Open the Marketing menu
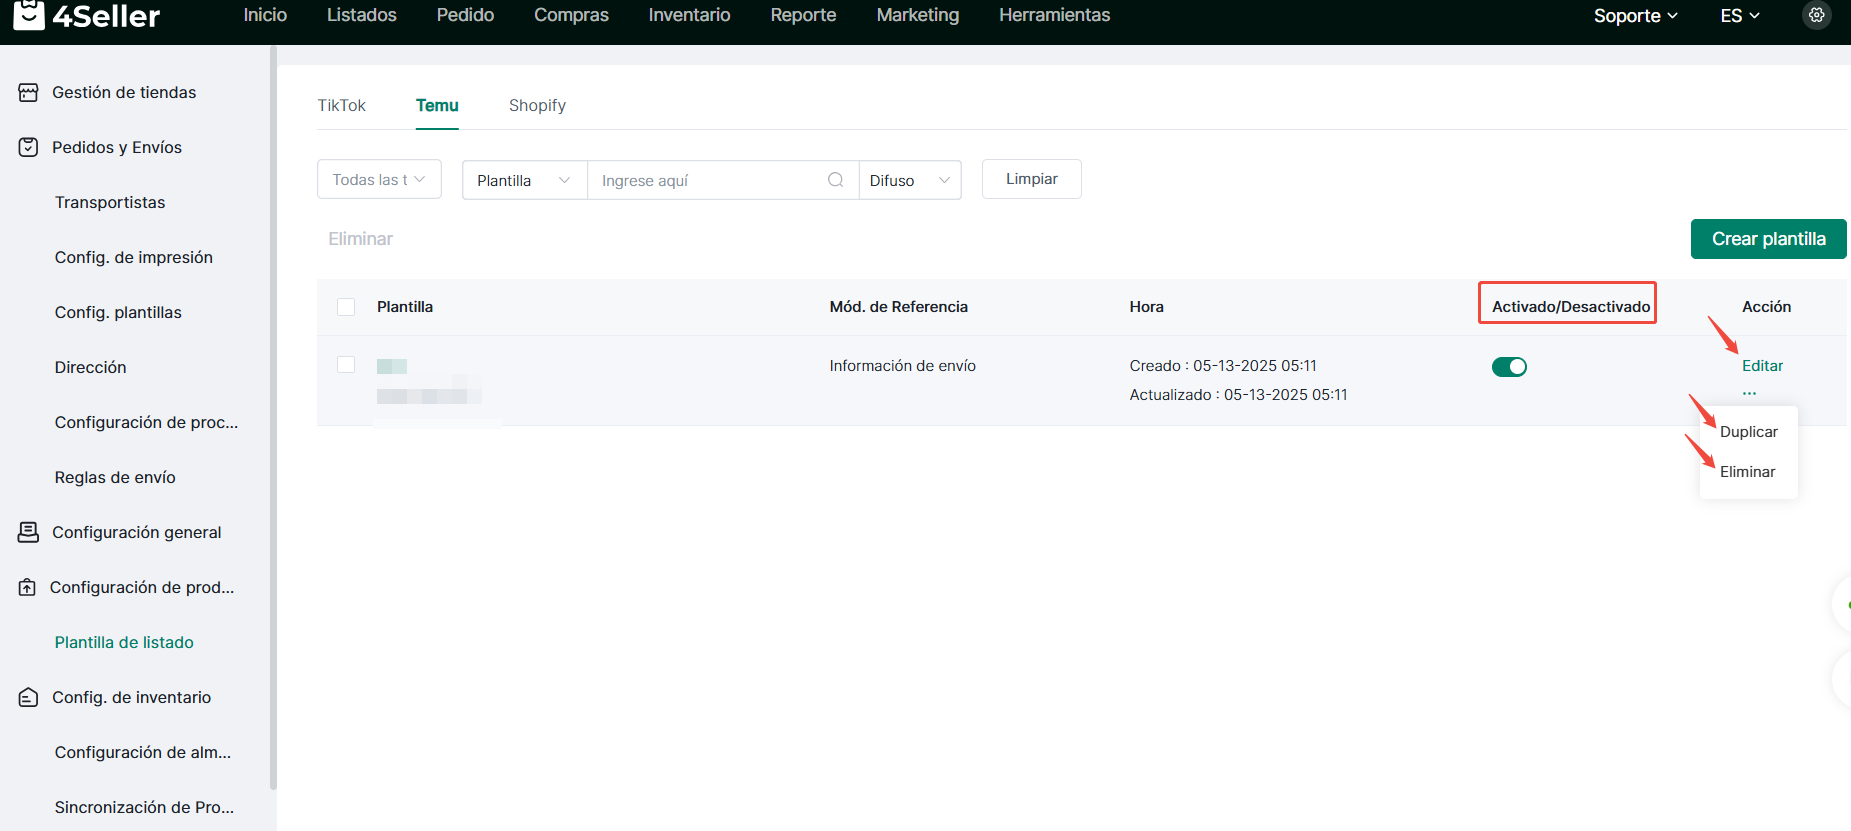1851x831 pixels. 918,15
